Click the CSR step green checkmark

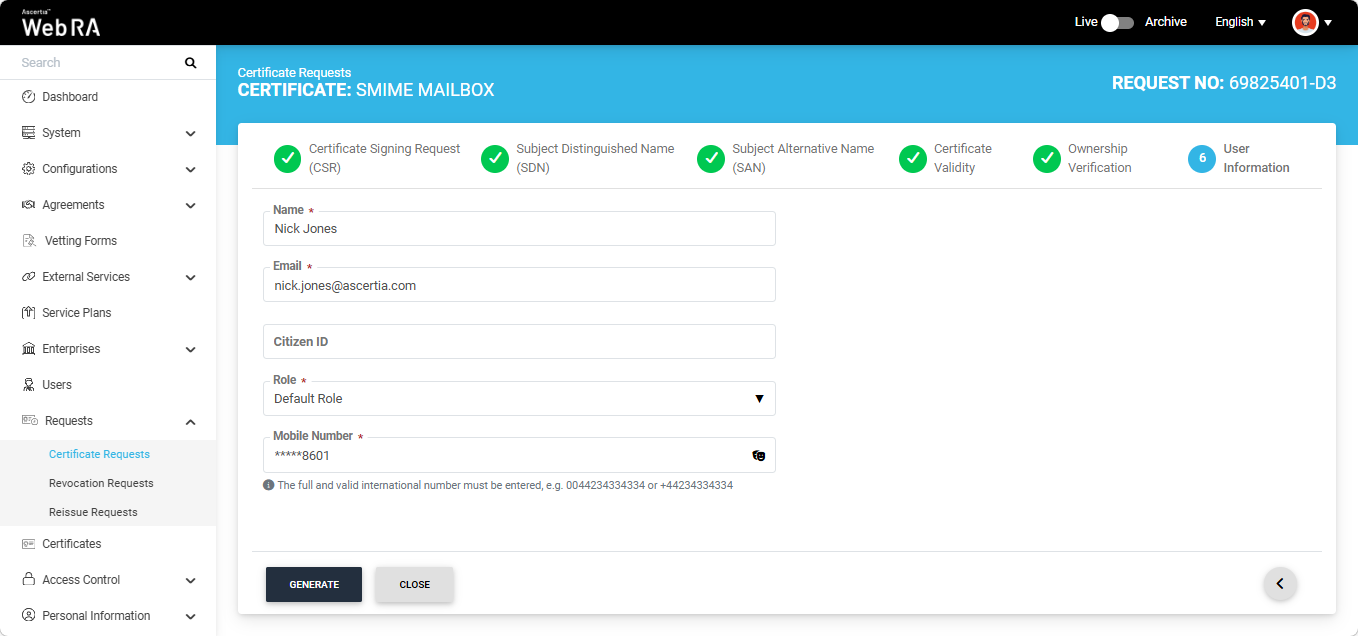(x=287, y=159)
